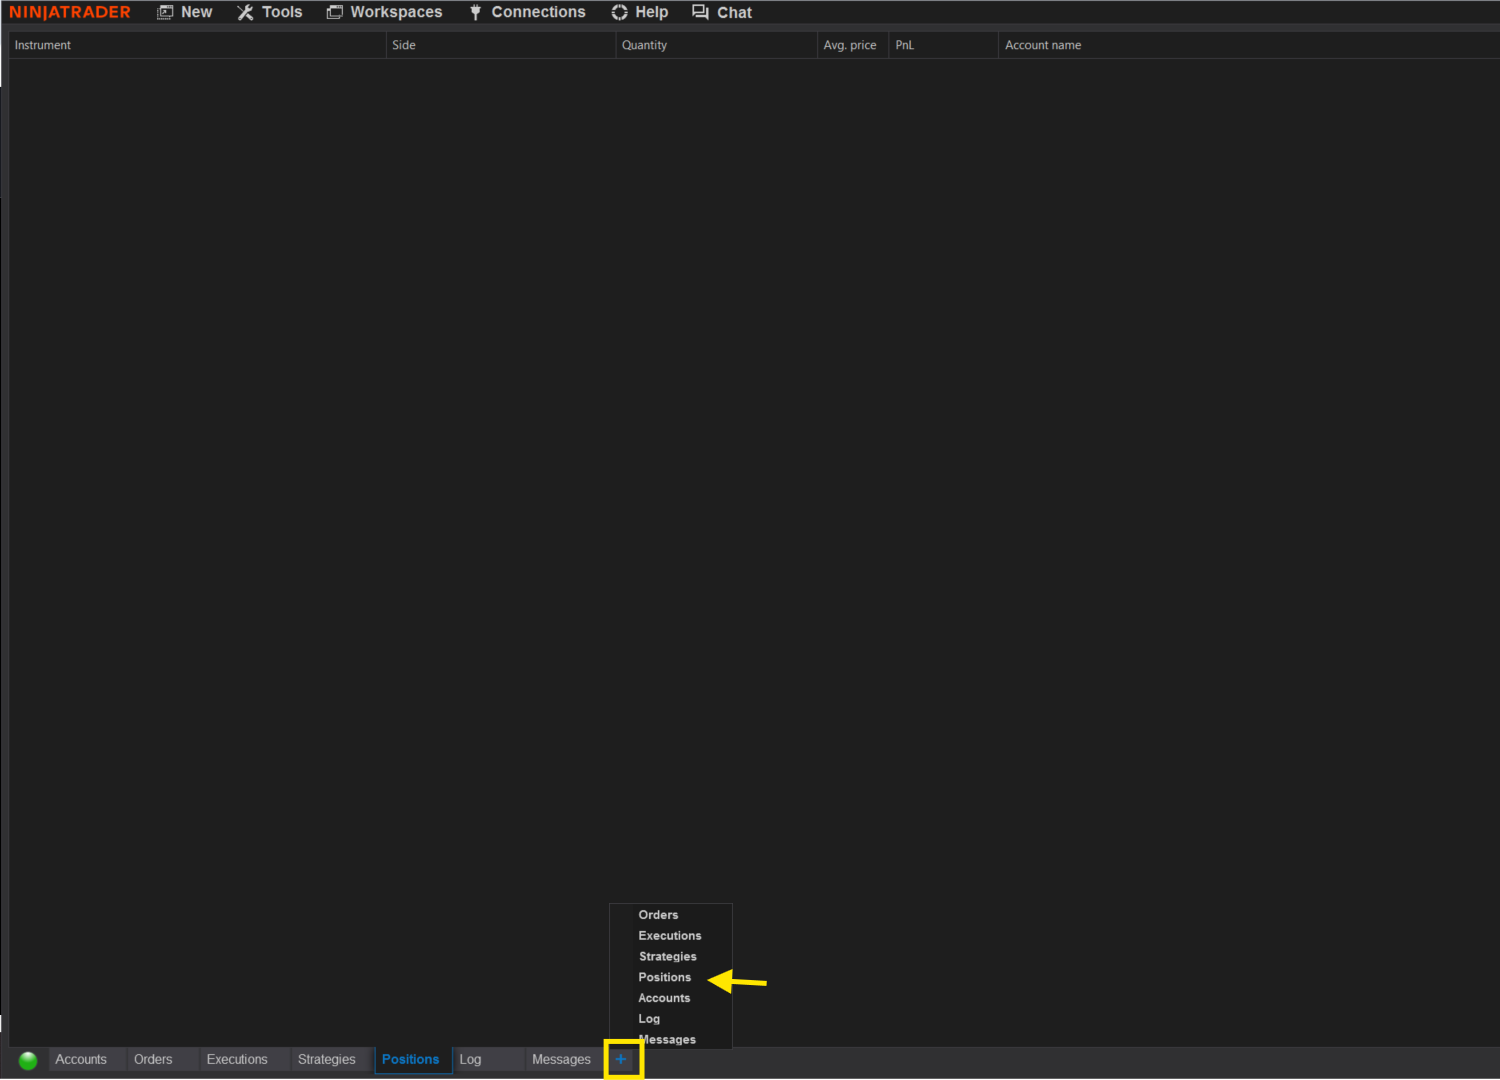The width and height of the screenshot is (1500, 1080).
Task: Choose Accounts from the popup menu
Action: tap(671, 998)
